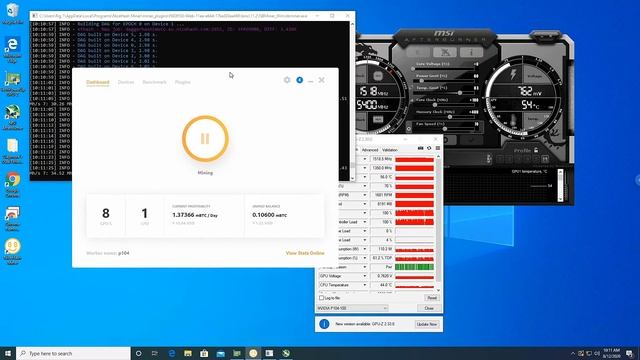Click the Windows Start button
The width and height of the screenshot is (640, 360).
click(x=8, y=353)
